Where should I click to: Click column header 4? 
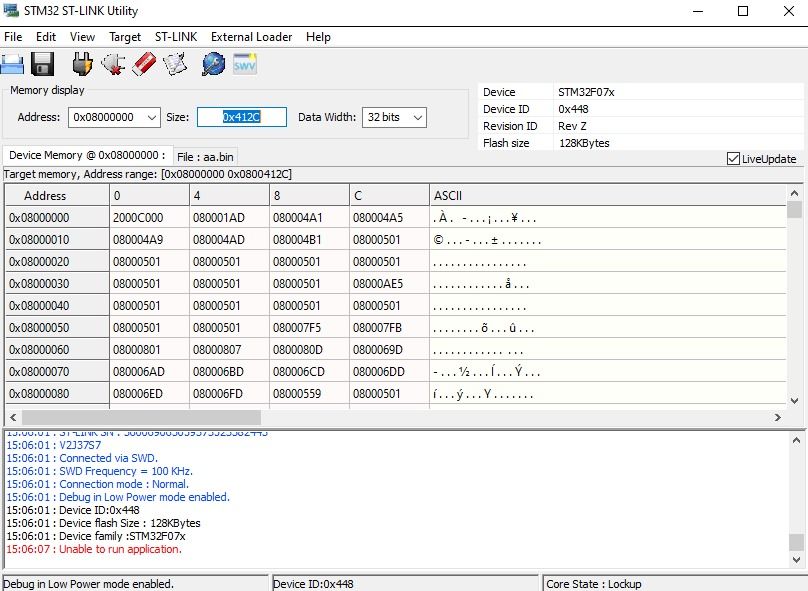pyautogui.click(x=229, y=196)
